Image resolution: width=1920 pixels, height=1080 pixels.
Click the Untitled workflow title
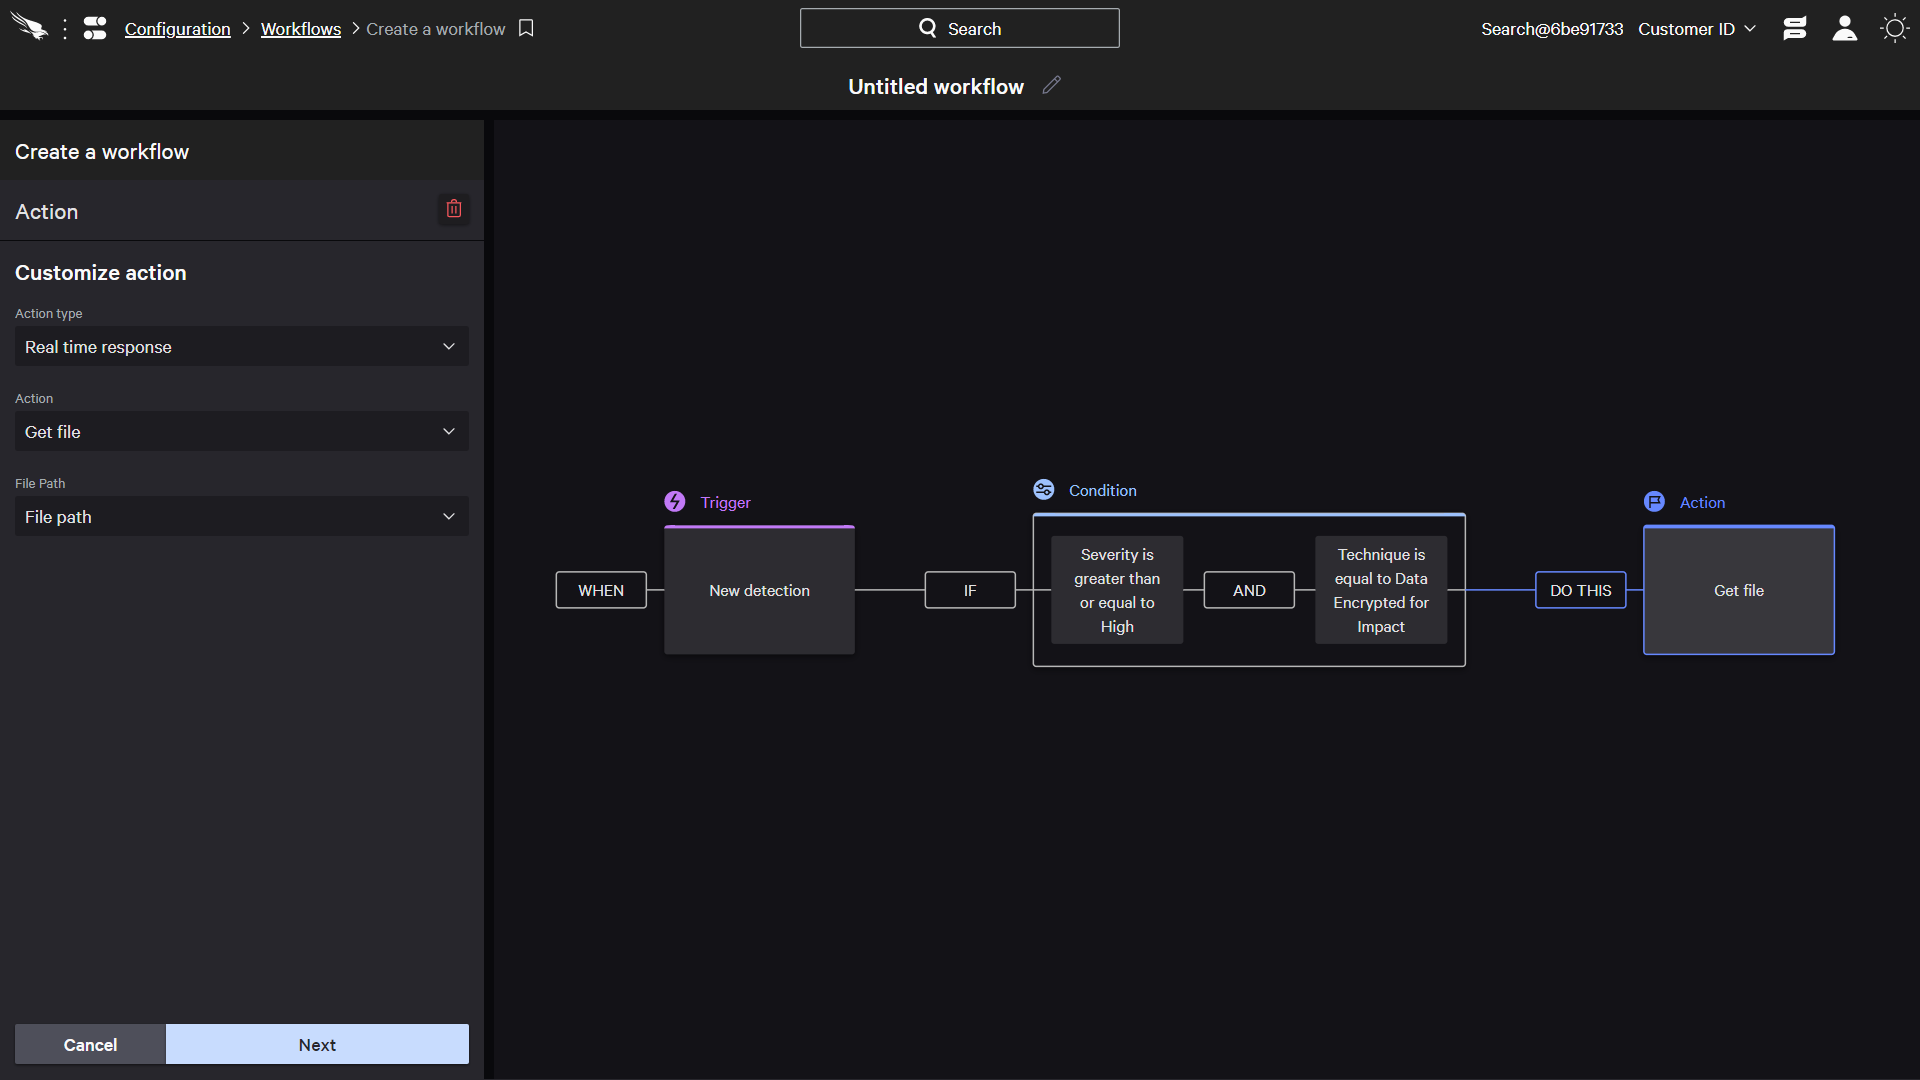[936, 86]
